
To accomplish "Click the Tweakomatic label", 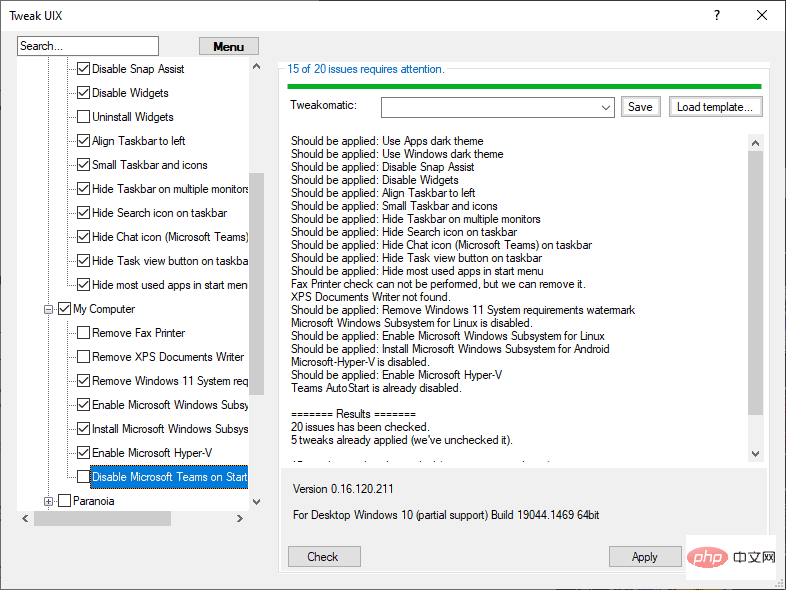I will tap(323, 105).
